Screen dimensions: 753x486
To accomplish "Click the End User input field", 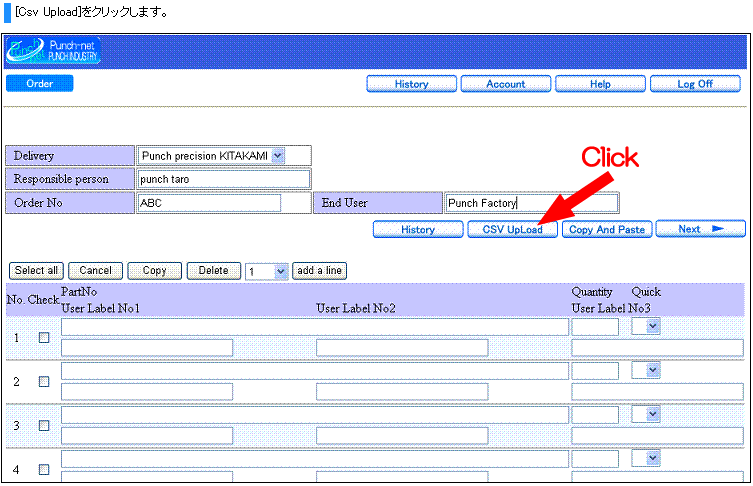I will [531, 203].
